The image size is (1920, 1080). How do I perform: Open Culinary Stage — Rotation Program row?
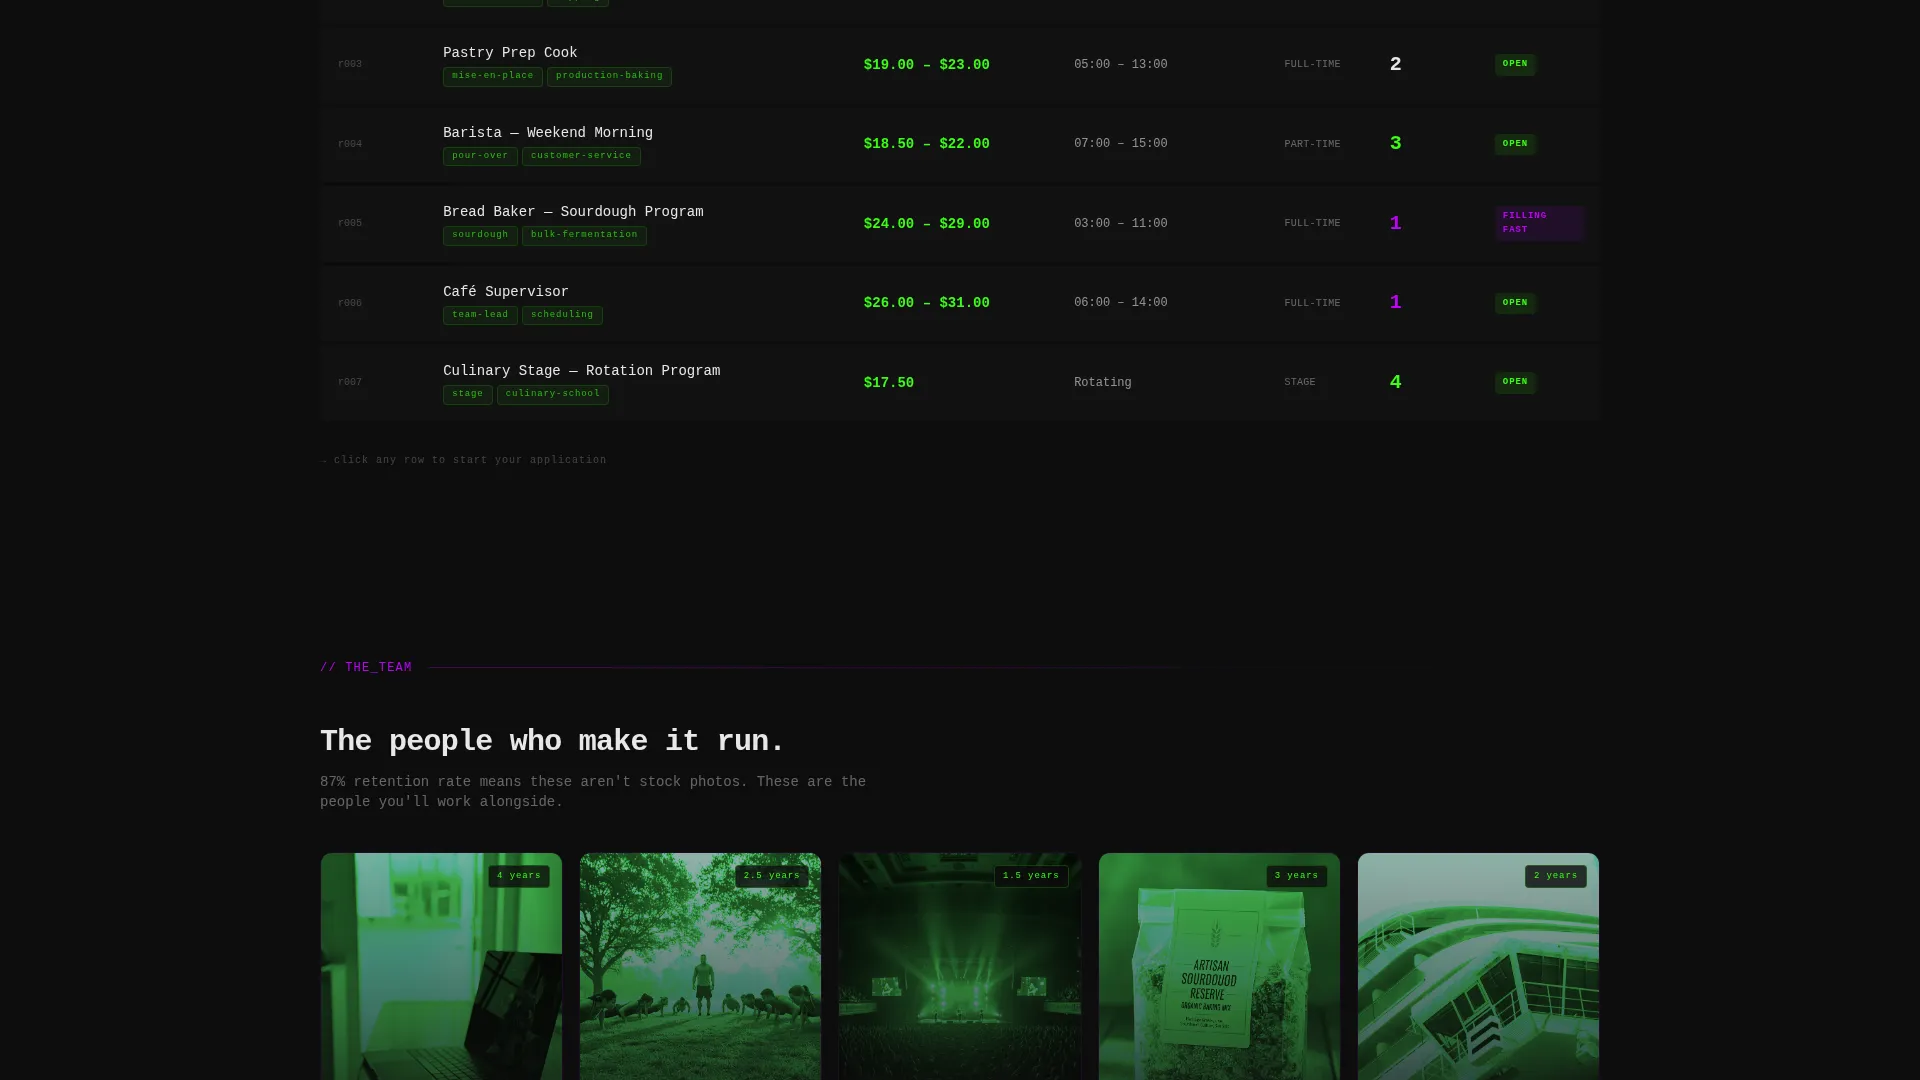tap(959, 382)
